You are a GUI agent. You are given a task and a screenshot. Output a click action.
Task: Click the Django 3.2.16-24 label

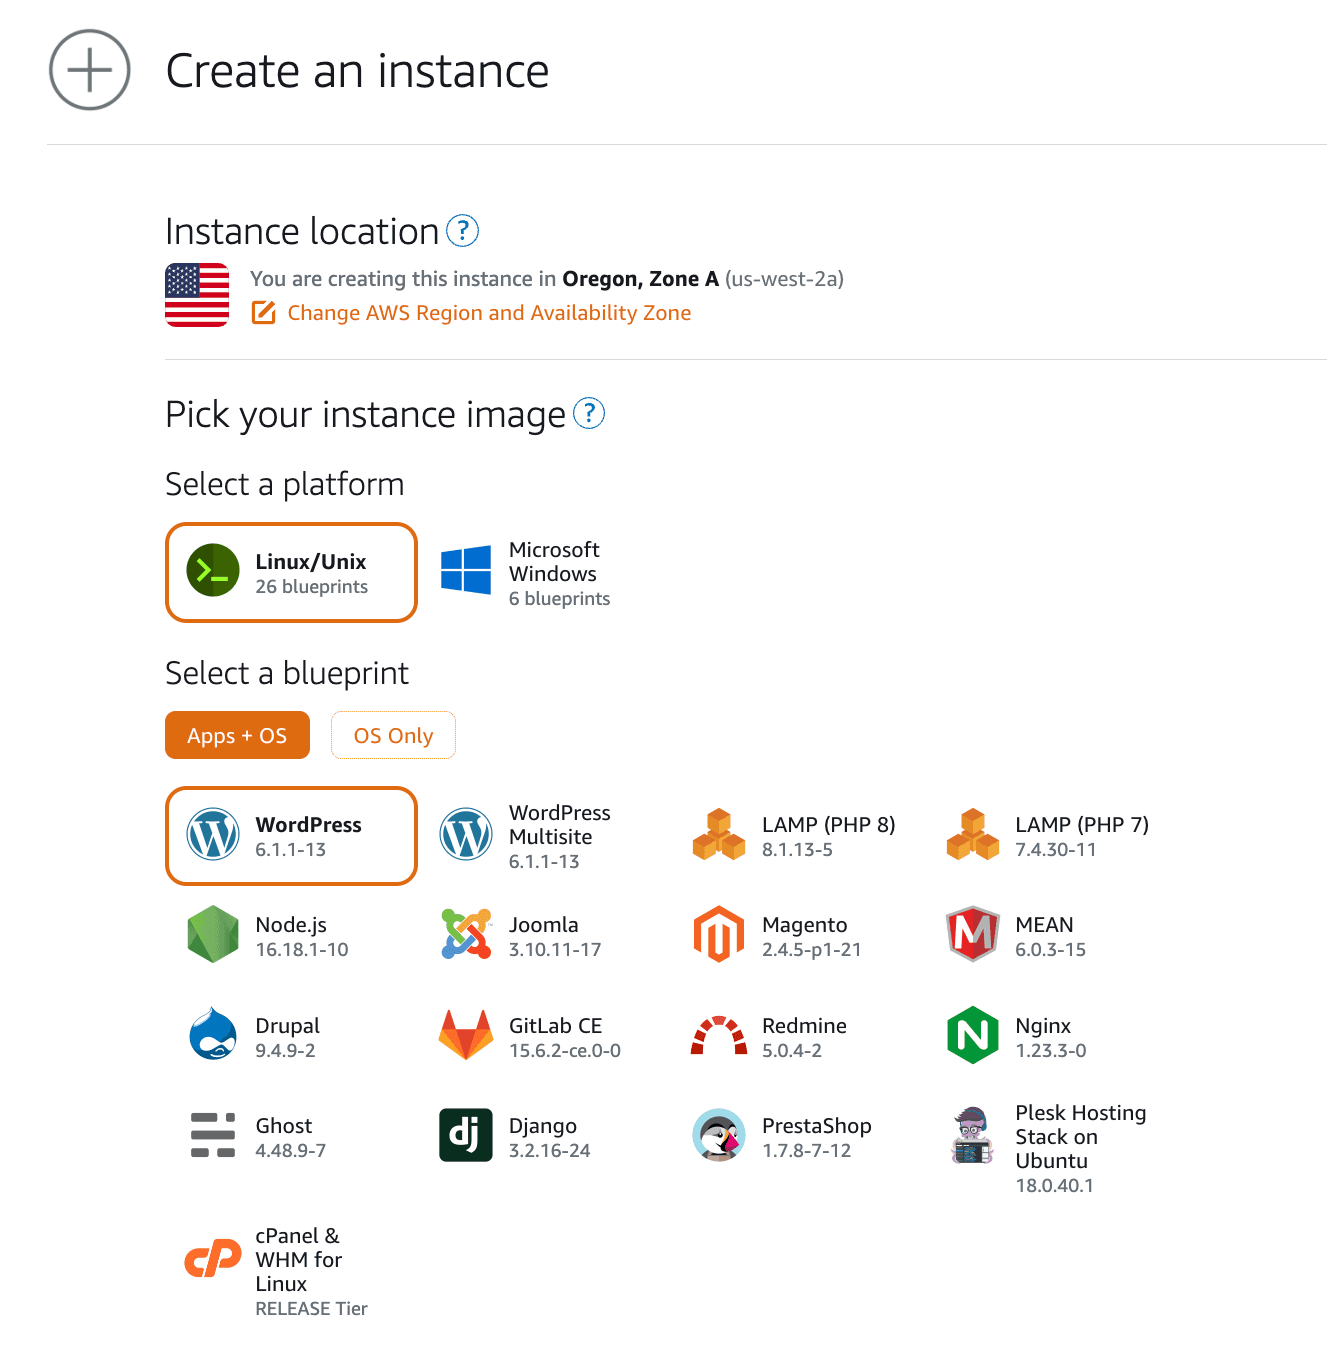coord(549,1137)
